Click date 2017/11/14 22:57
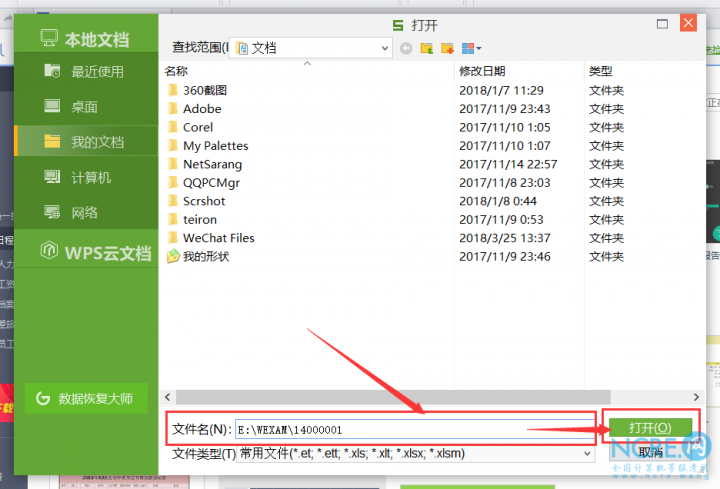Image resolution: width=720 pixels, height=489 pixels. [508, 164]
